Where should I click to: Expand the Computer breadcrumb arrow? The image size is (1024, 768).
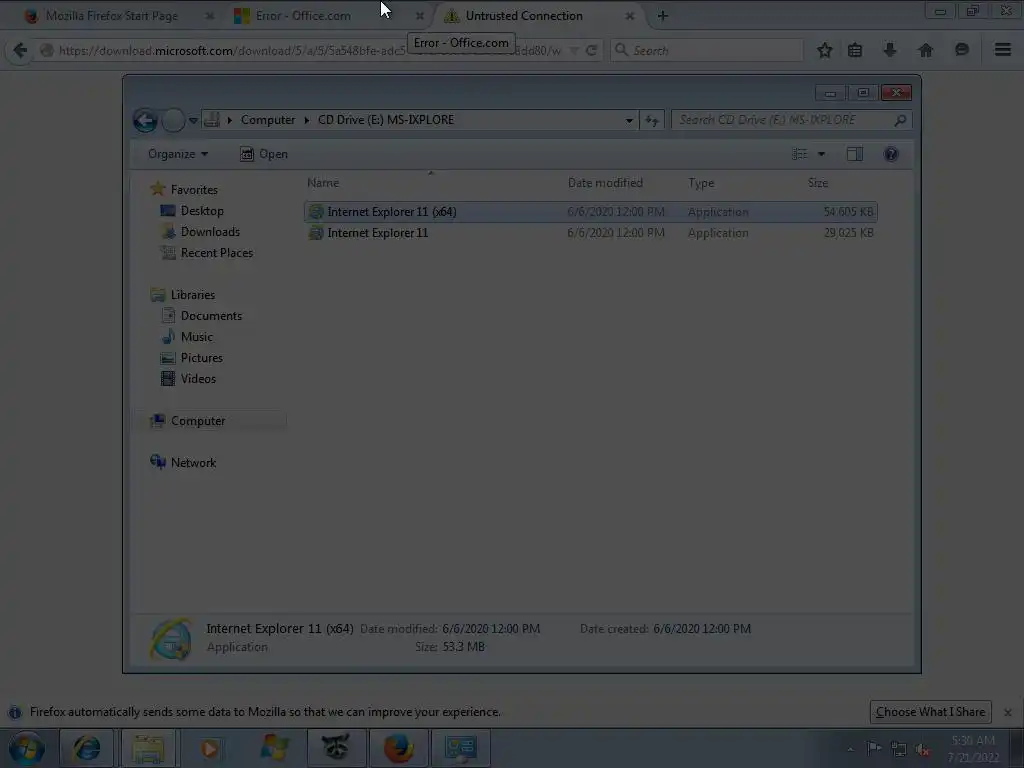(306, 120)
